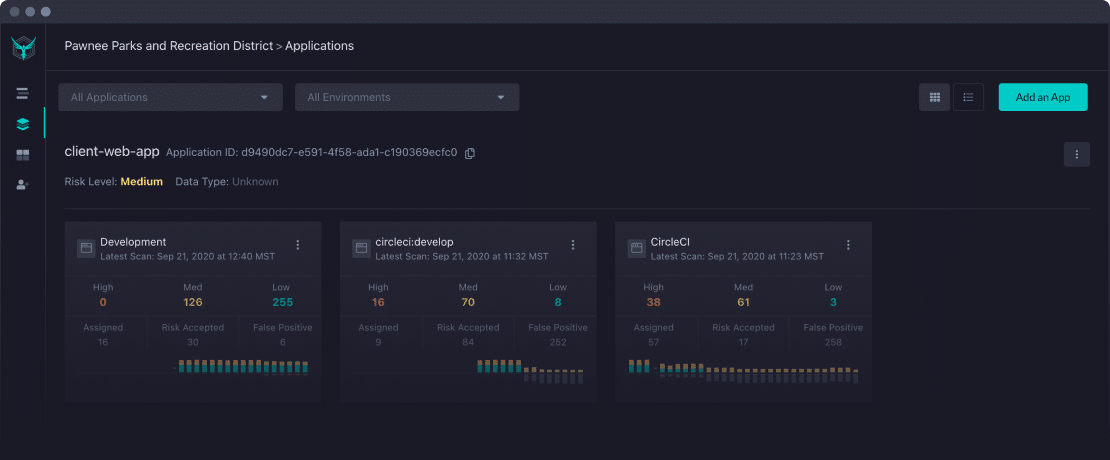
Task: Click Low count 255 in Development
Action: coord(282,302)
